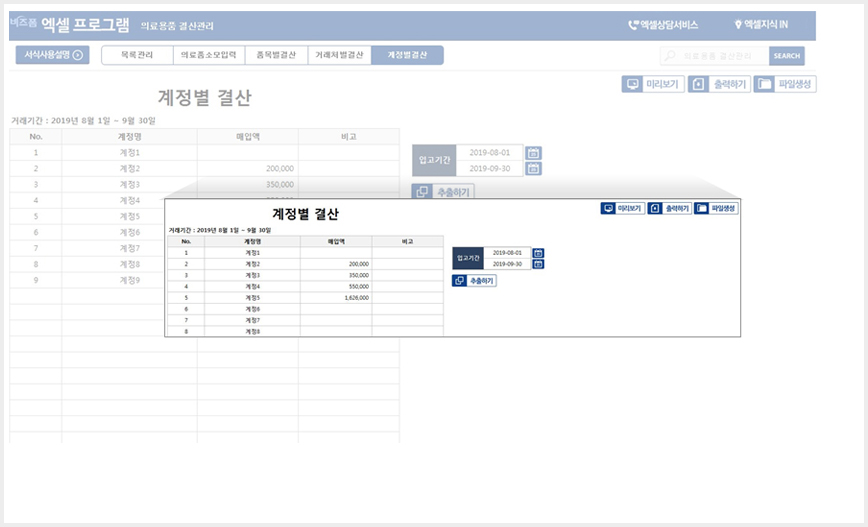Select the 계정8 cell in the inset table
This screenshot has height=527, width=868.
(x=252, y=332)
